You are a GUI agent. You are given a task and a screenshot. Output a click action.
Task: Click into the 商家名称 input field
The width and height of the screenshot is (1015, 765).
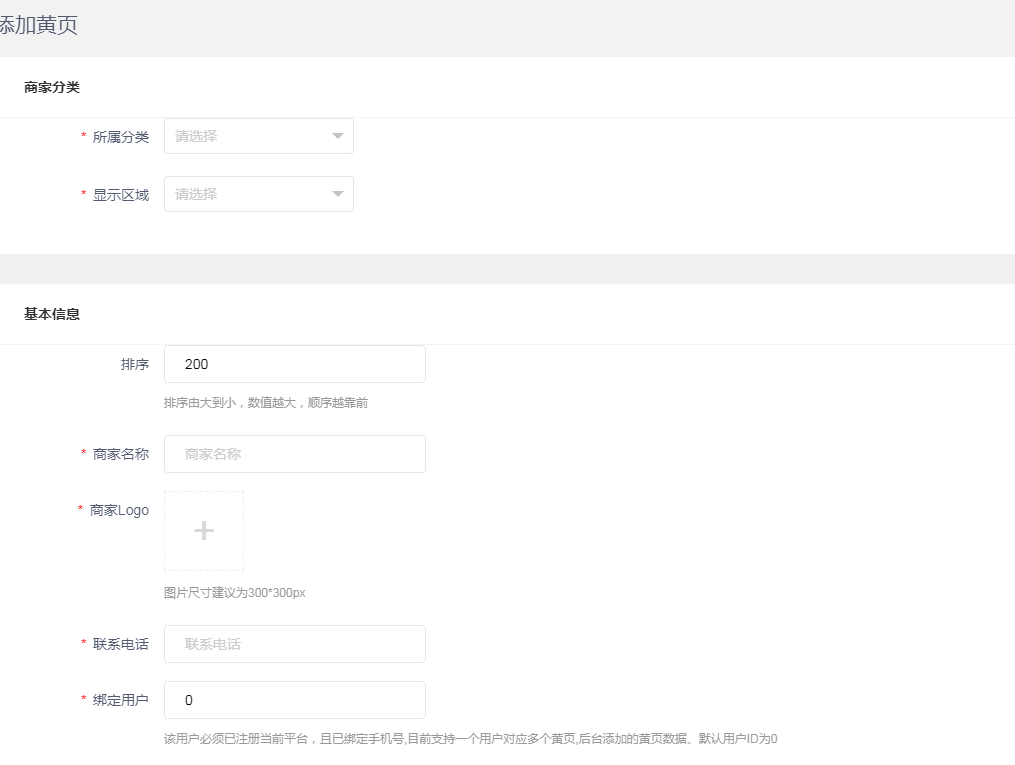click(x=294, y=454)
